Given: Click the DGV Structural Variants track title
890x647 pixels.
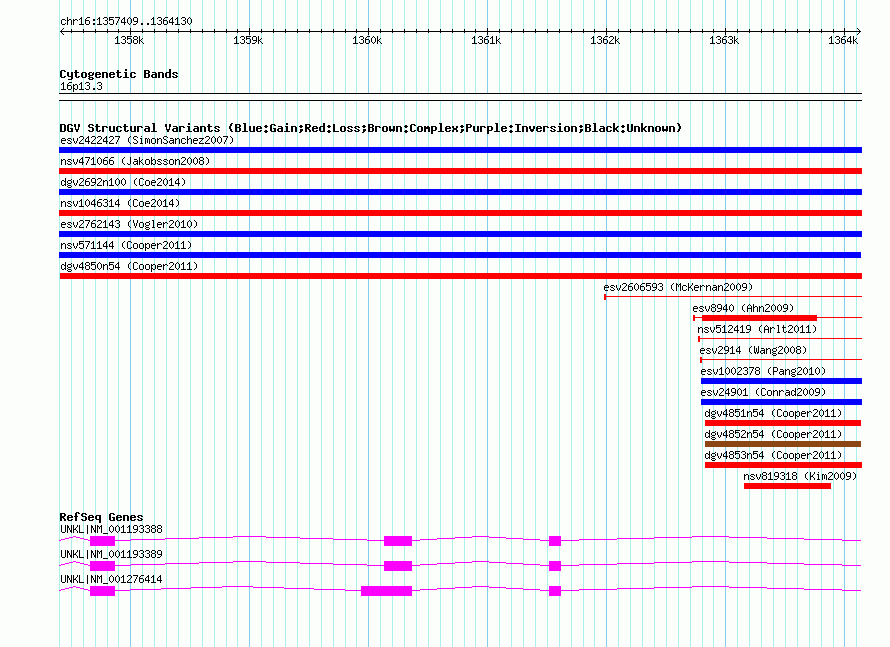Looking at the screenshot, I should click(370, 128).
